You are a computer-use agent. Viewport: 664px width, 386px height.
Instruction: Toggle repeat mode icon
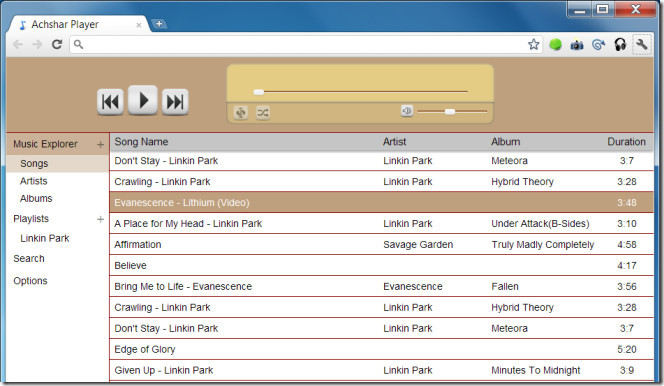coord(241,113)
